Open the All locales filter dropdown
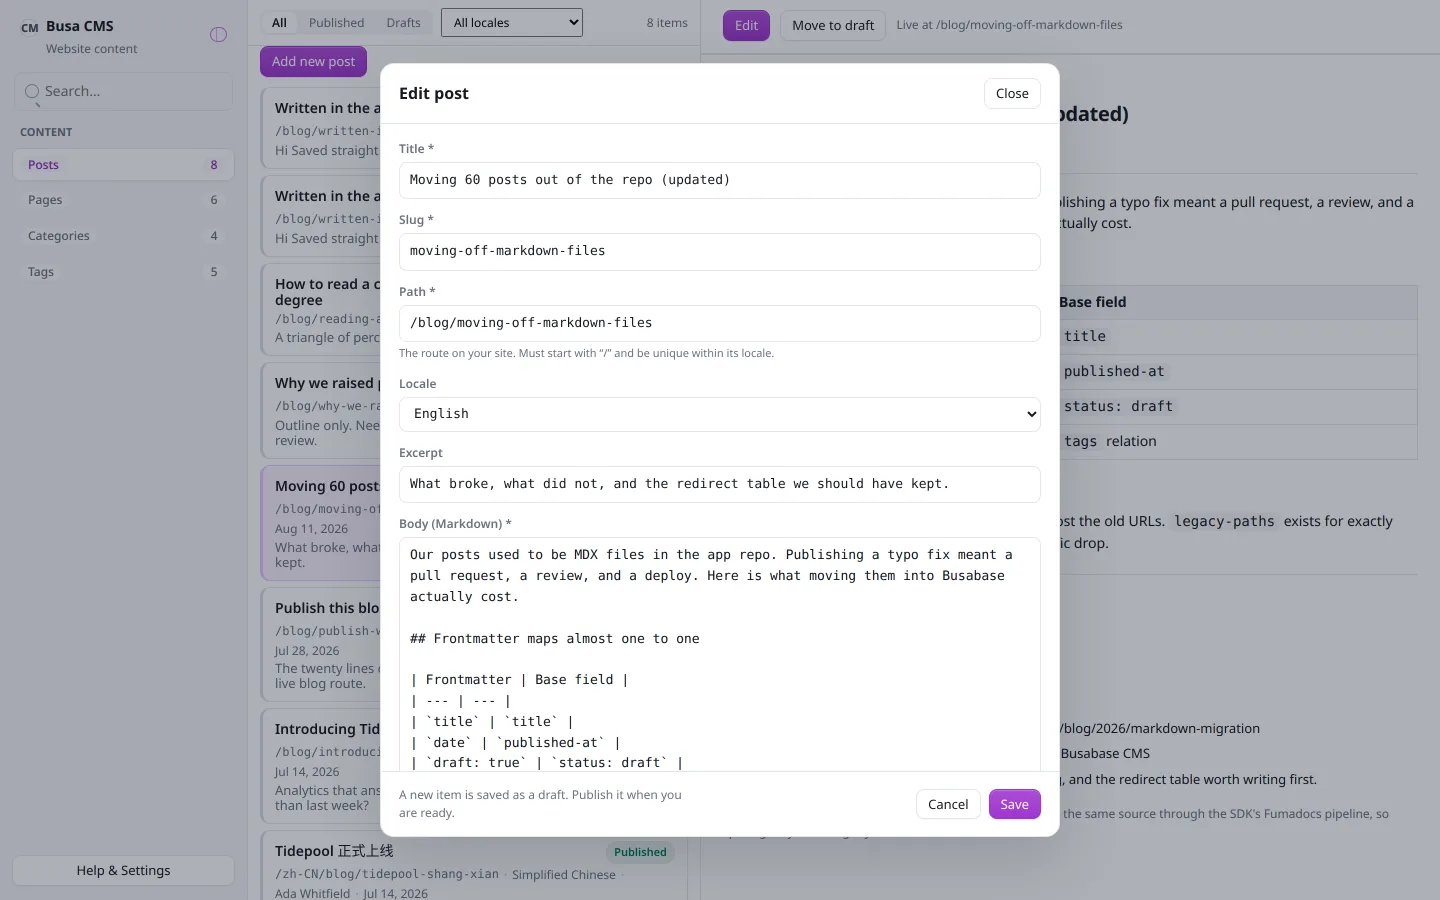The image size is (1440, 900). click(x=512, y=23)
